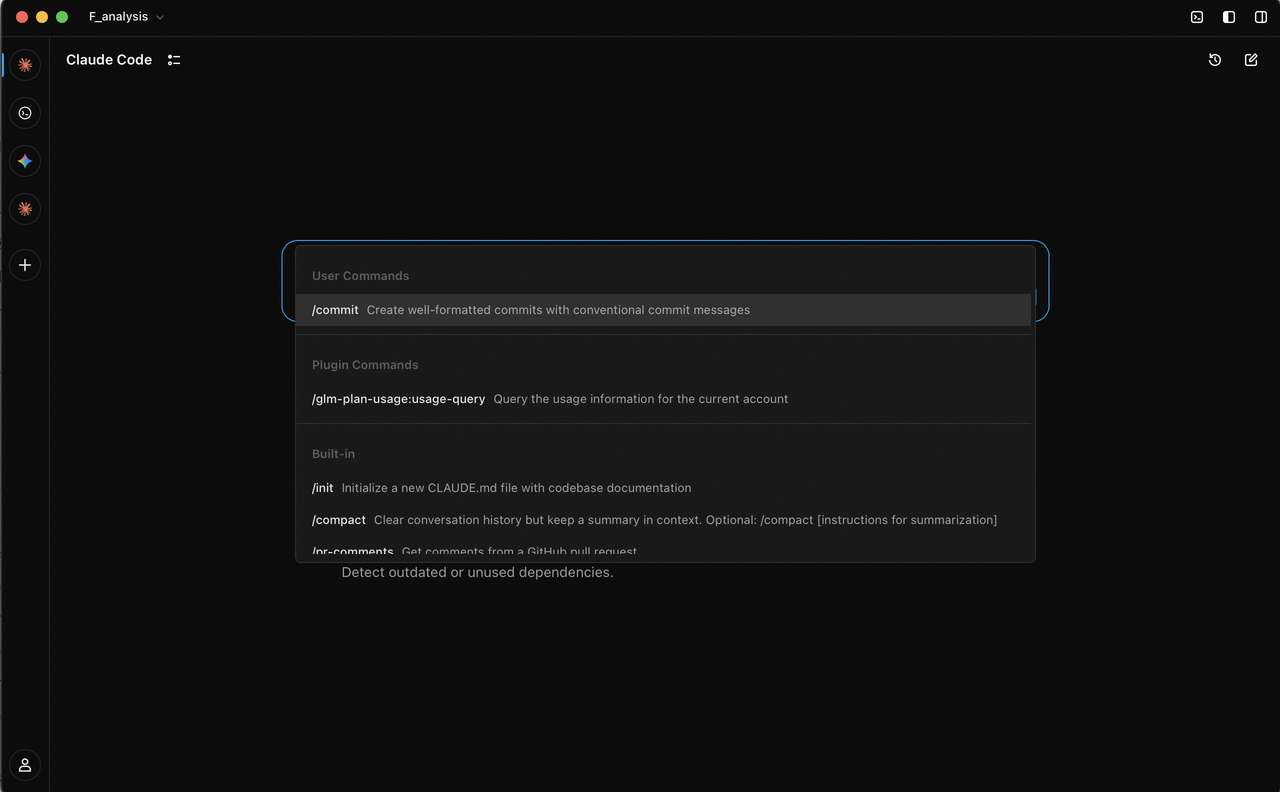Open the task list icon beside Claude Code

click(174, 60)
